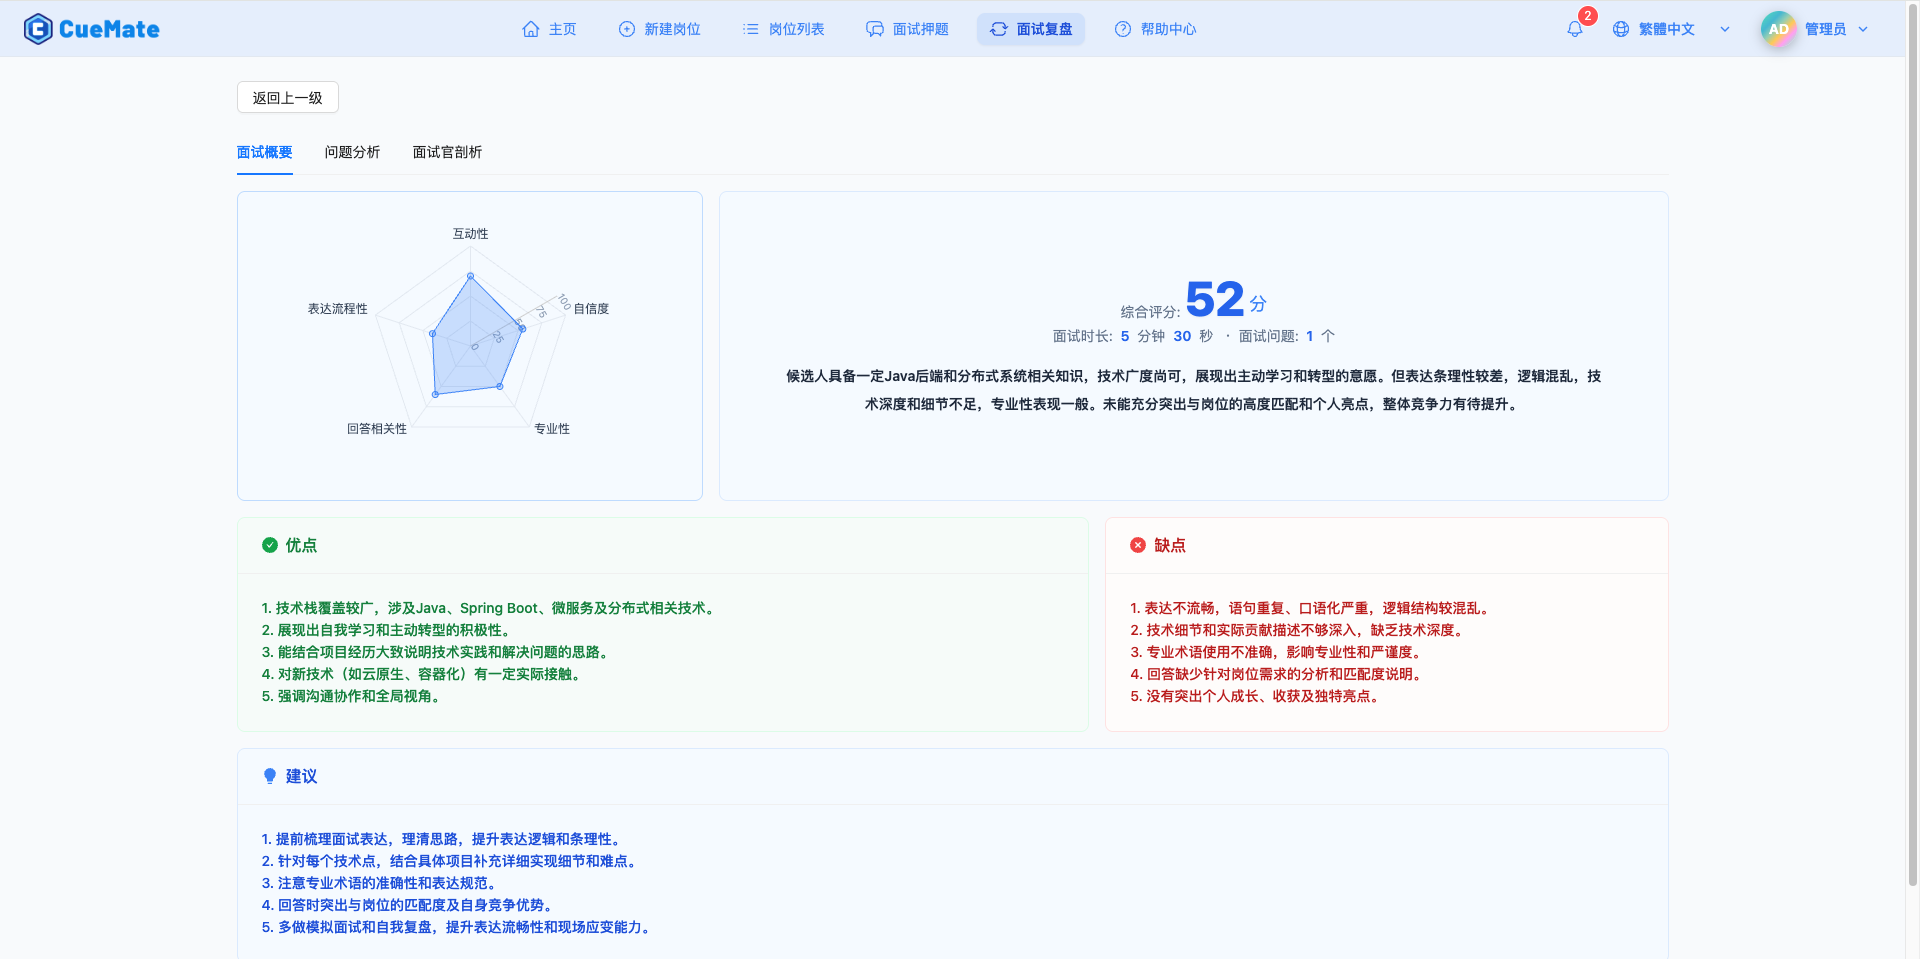Click the 互动性 data point on radar chart
Viewport: 1920px width, 959px height.
[470, 276]
